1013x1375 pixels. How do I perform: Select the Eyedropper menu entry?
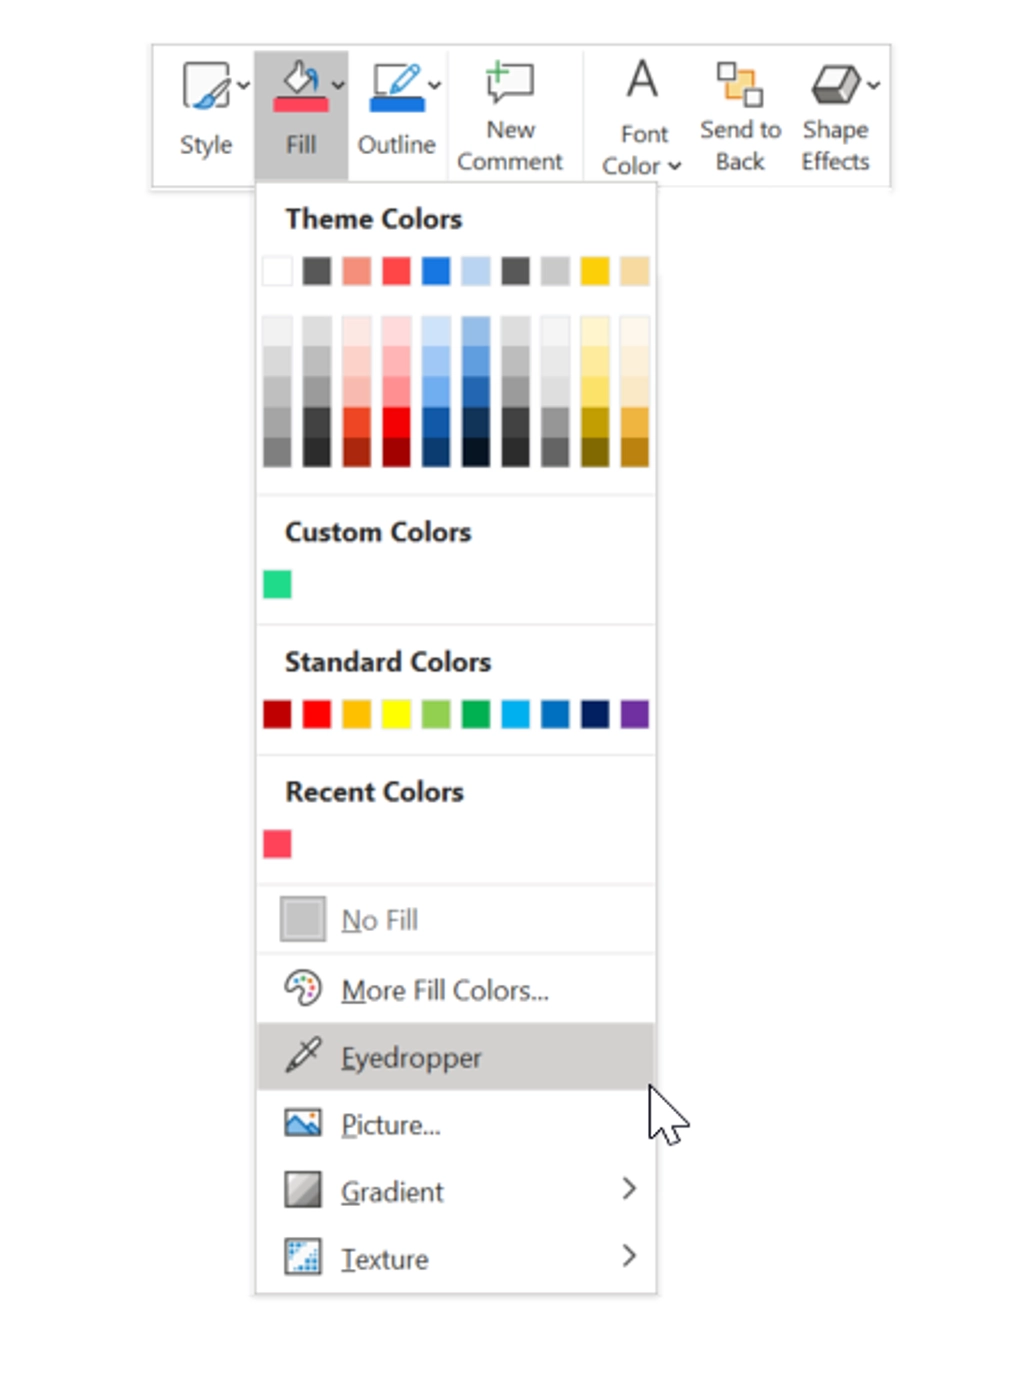coord(412,1057)
